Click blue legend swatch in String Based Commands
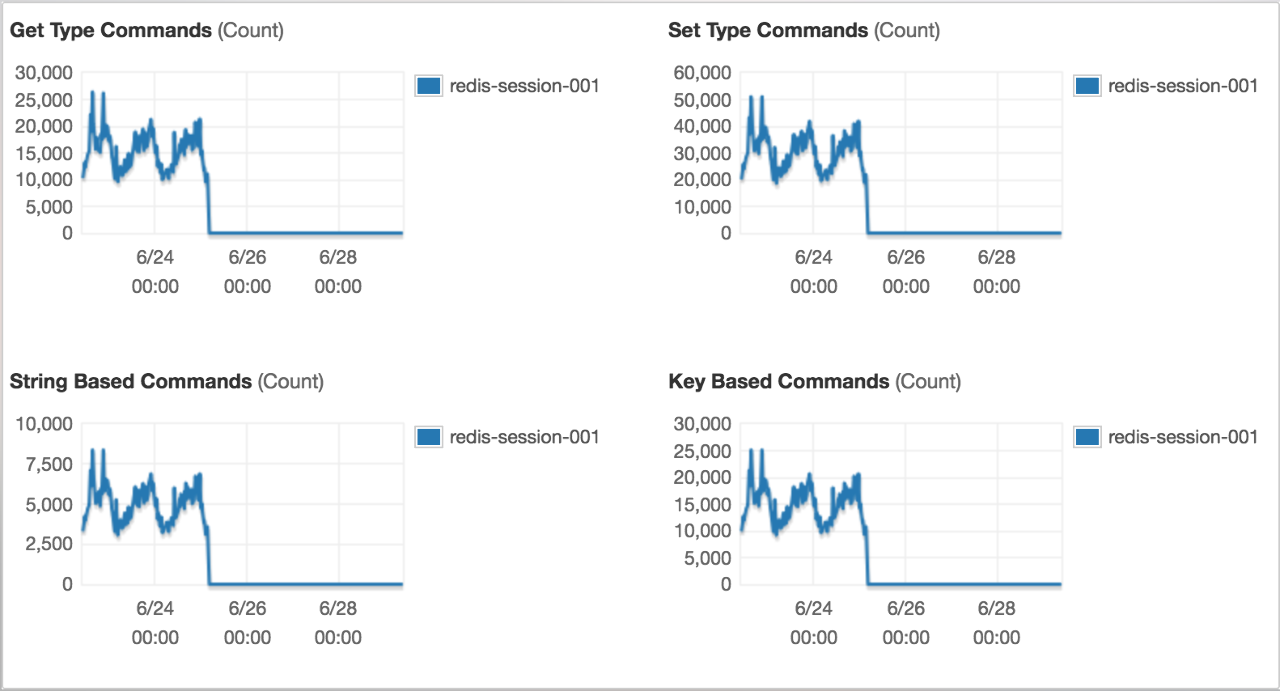Viewport: 1280px width, 691px height. tap(428, 437)
